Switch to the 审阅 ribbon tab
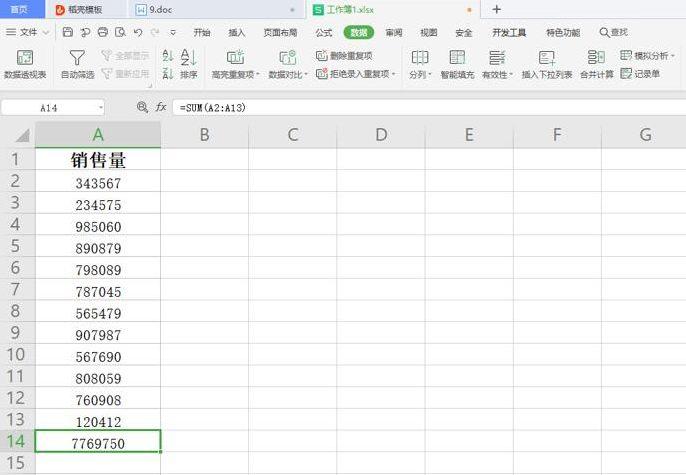This screenshot has height=475, width=686. coord(394,32)
